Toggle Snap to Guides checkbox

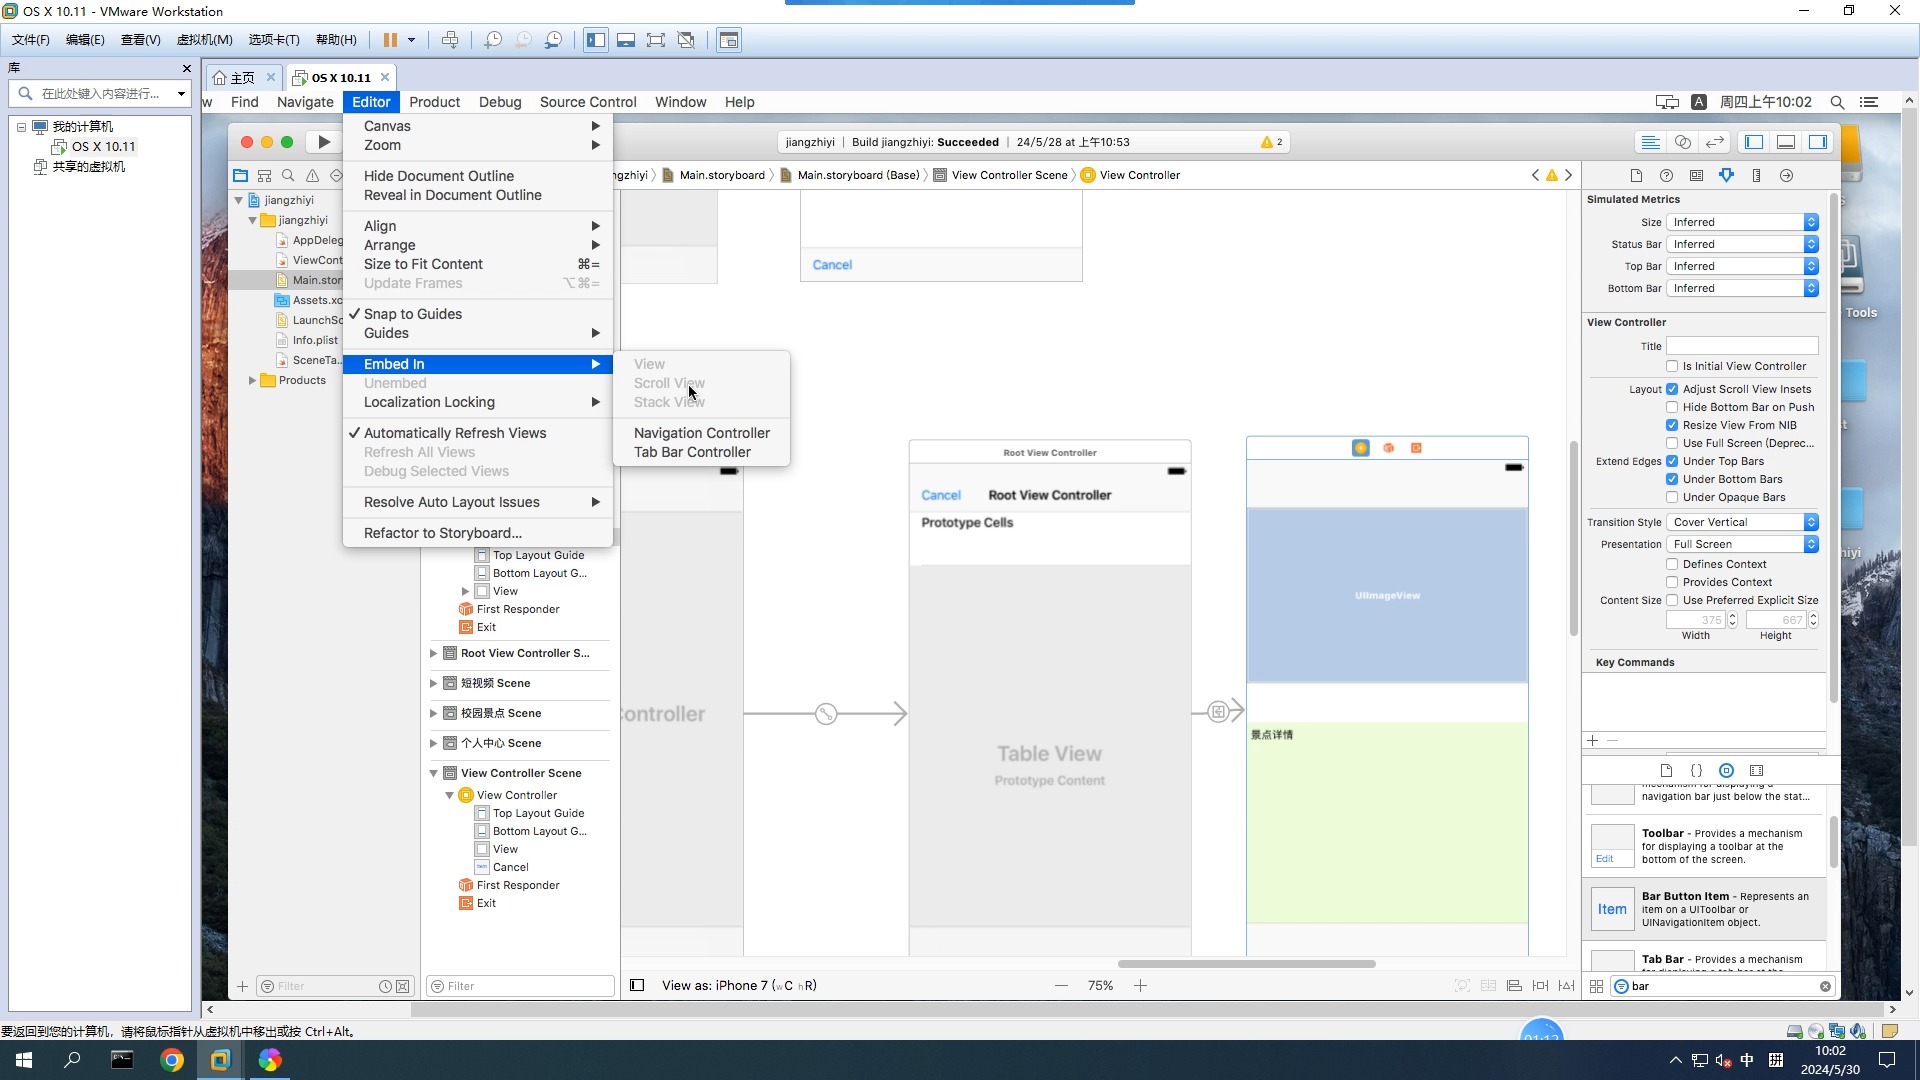tap(413, 314)
